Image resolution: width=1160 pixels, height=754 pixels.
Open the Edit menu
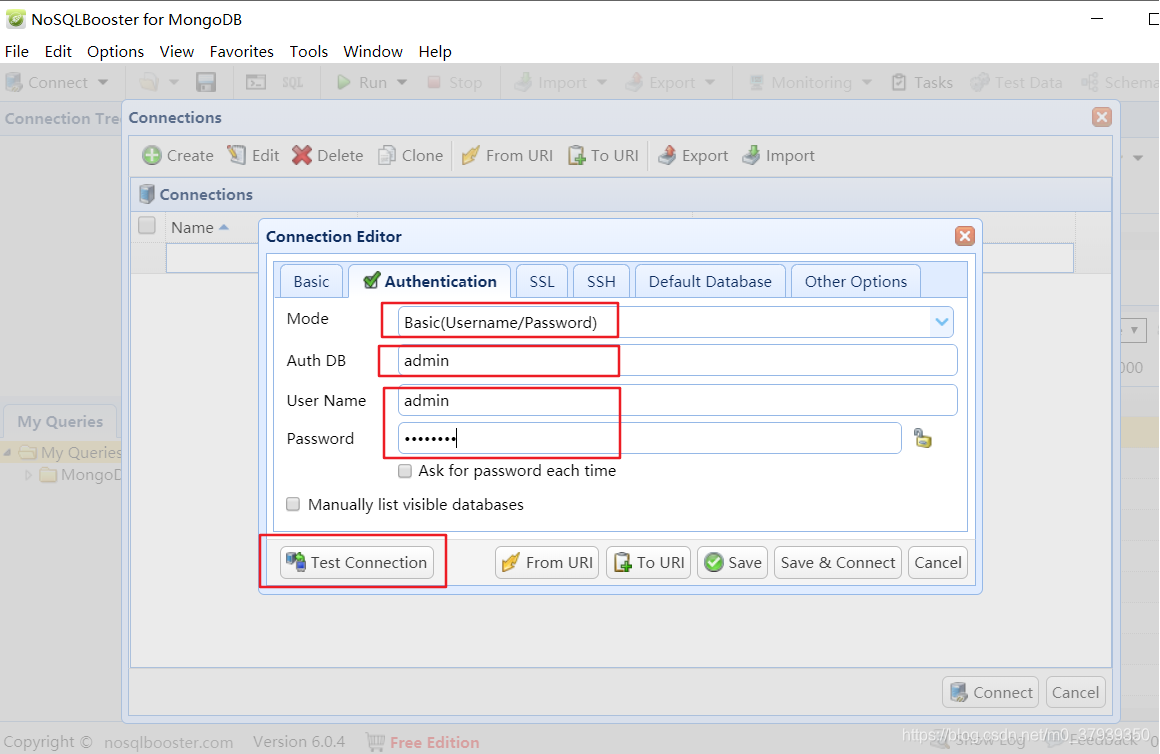tap(58, 51)
